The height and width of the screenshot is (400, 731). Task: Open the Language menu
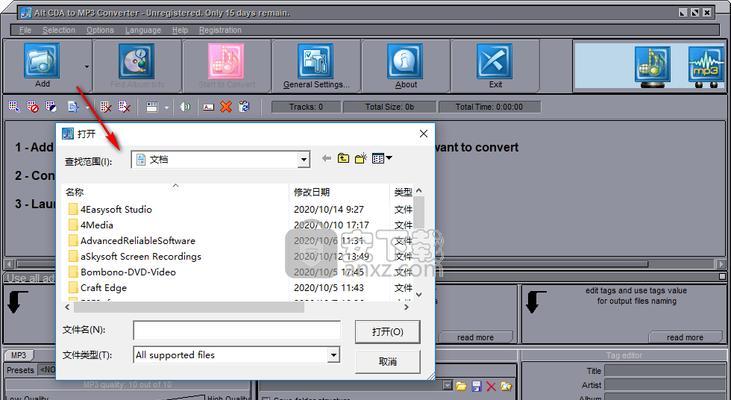143,30
